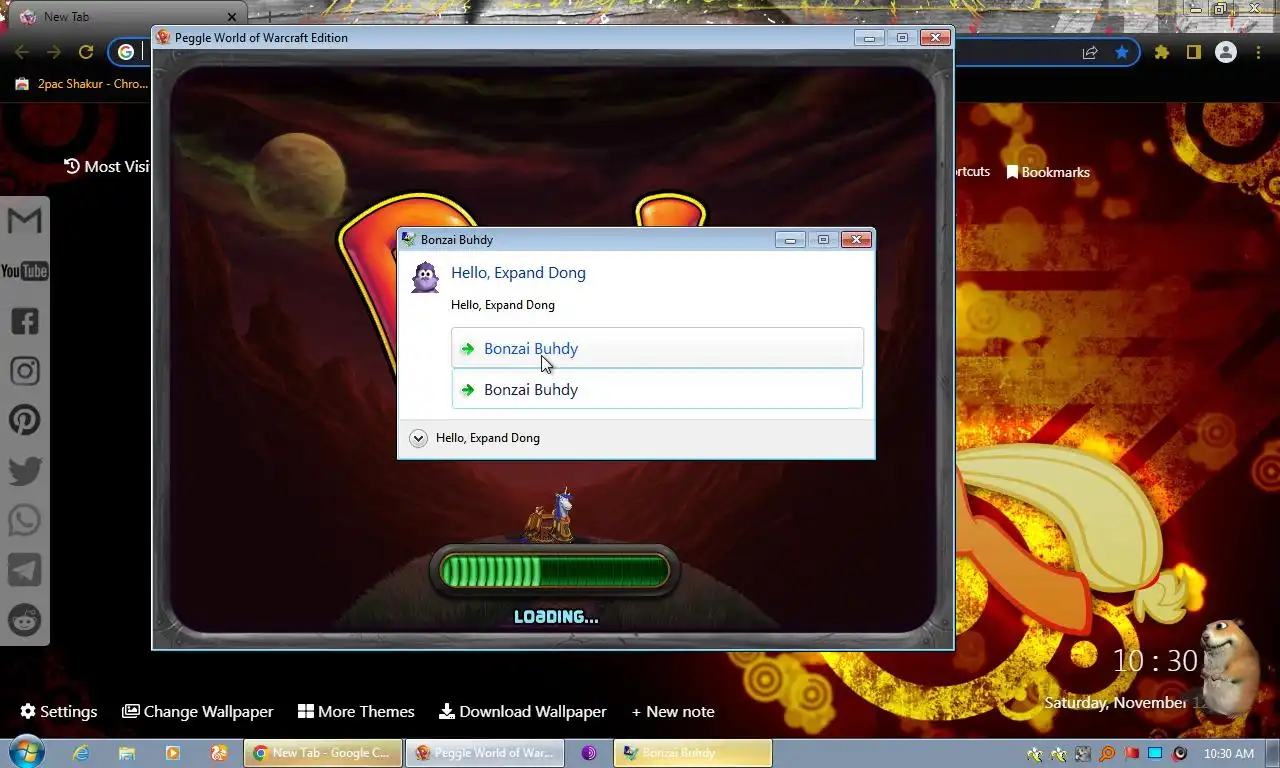Open Bookmarks on the new tab page
Viewport: 1280px width, 768px height.
[x=1048, y=172]
